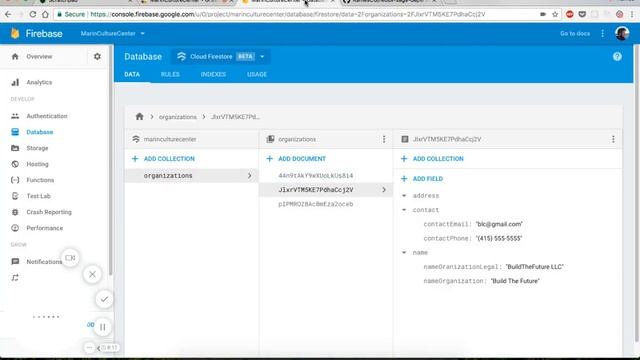640x360 pixels.
Task: Click ADD FIELD button
Action: 422,178
